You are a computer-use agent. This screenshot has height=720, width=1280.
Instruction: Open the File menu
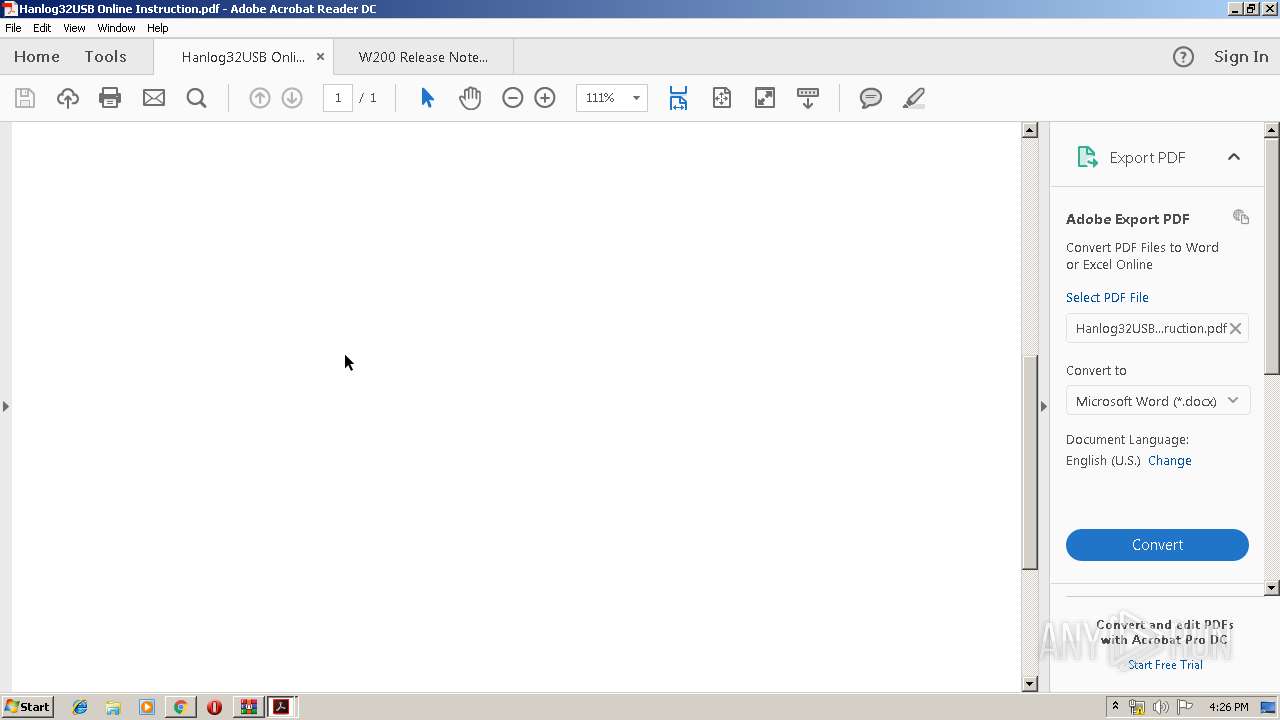pos(13,28)
